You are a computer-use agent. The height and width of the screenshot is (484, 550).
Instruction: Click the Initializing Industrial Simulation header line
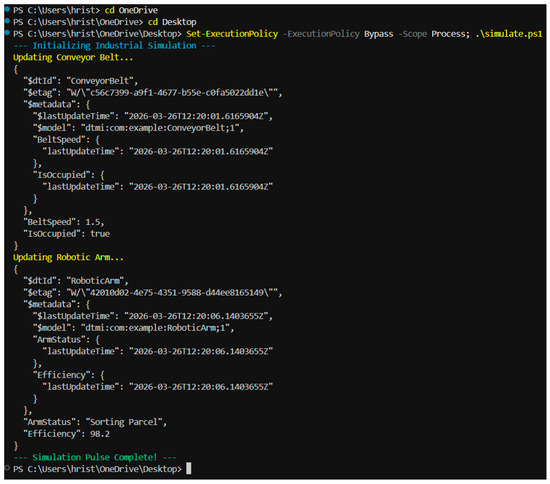[x=114, y=46]
